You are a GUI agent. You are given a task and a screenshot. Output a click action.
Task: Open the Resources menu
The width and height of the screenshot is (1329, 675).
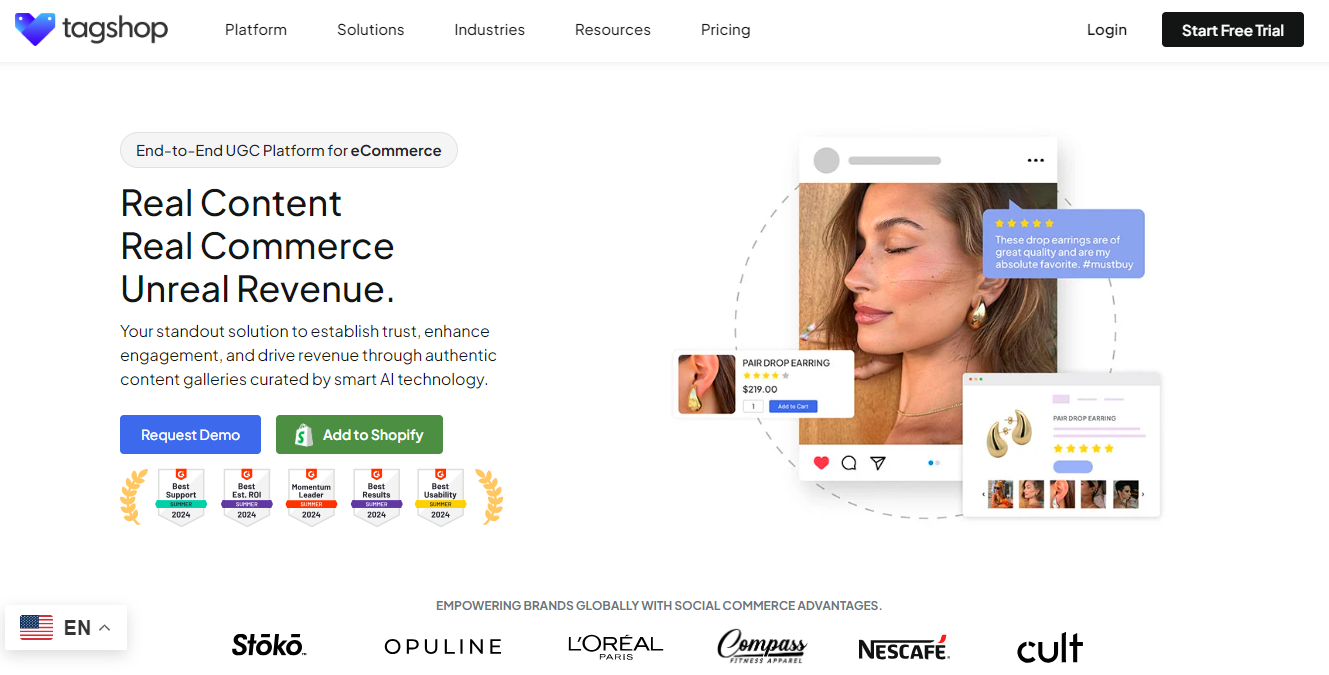613,30
